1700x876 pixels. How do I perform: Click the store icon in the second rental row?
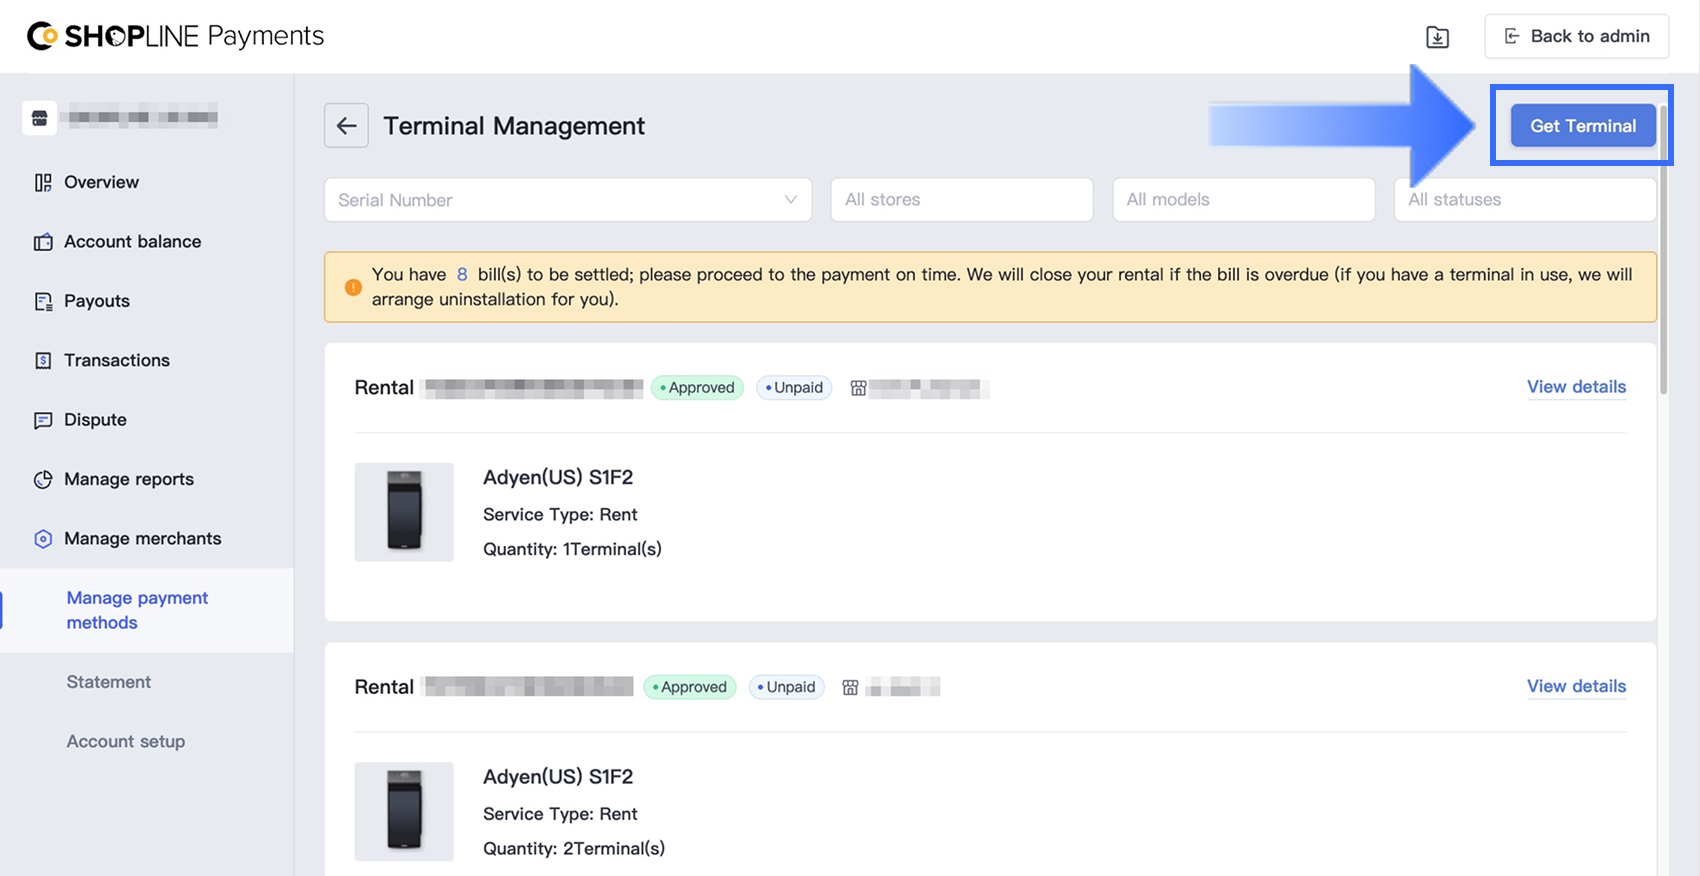pos(850,687)
